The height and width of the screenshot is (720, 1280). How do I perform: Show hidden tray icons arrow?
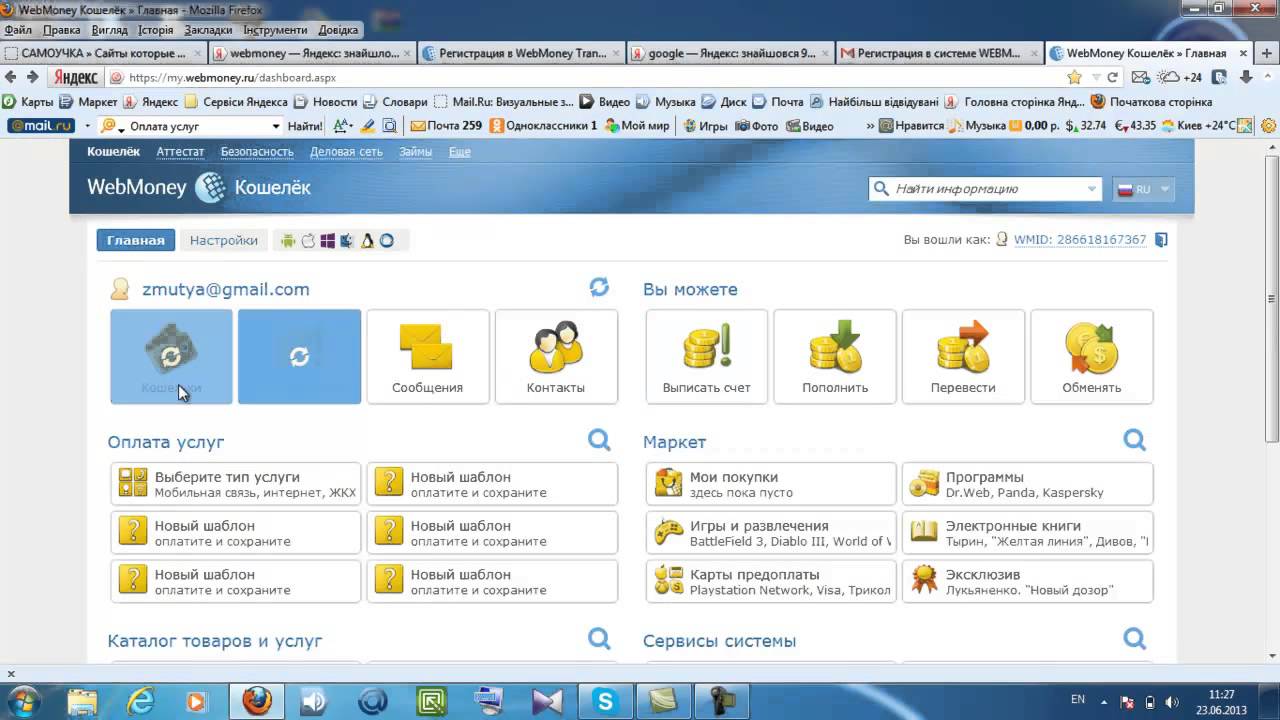[x=1104, y=701]
